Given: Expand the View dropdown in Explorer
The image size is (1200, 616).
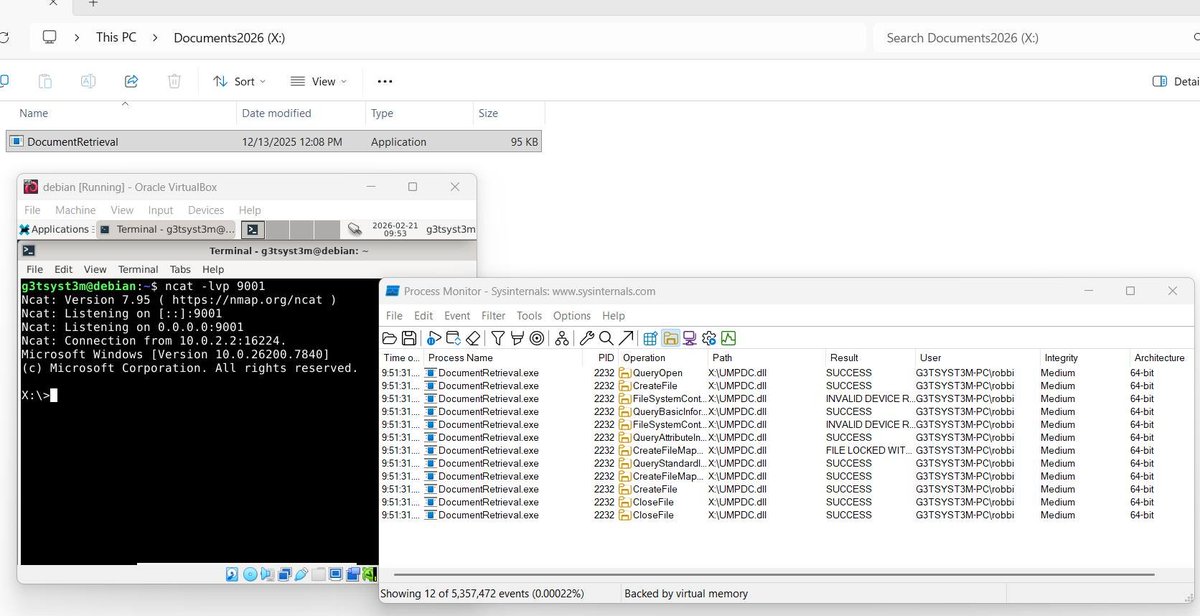Looking at the screenshot, I should (318, 81).
